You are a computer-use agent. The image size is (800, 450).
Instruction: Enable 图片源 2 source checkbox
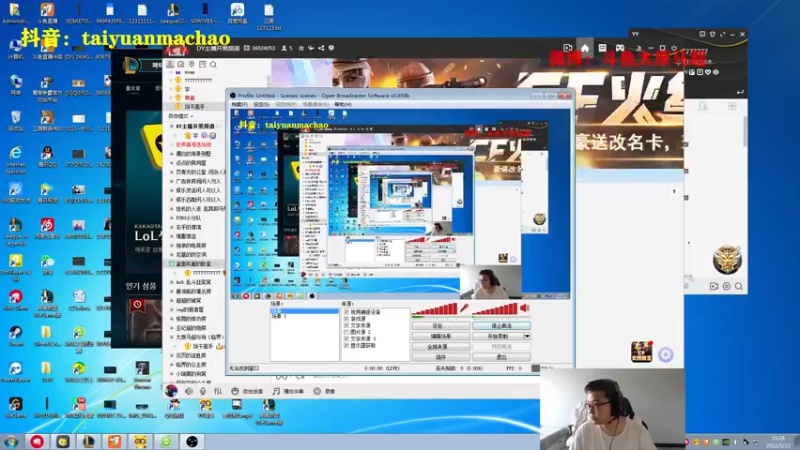coord(346,332)
